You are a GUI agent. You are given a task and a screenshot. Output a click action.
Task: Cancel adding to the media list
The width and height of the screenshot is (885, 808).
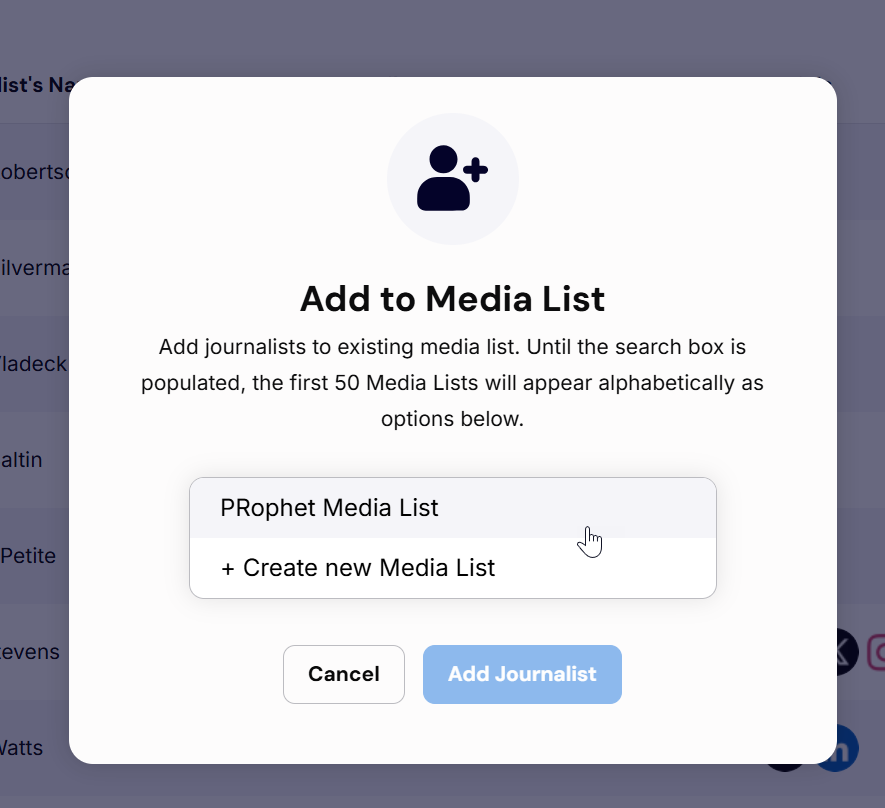coord(344,674)
